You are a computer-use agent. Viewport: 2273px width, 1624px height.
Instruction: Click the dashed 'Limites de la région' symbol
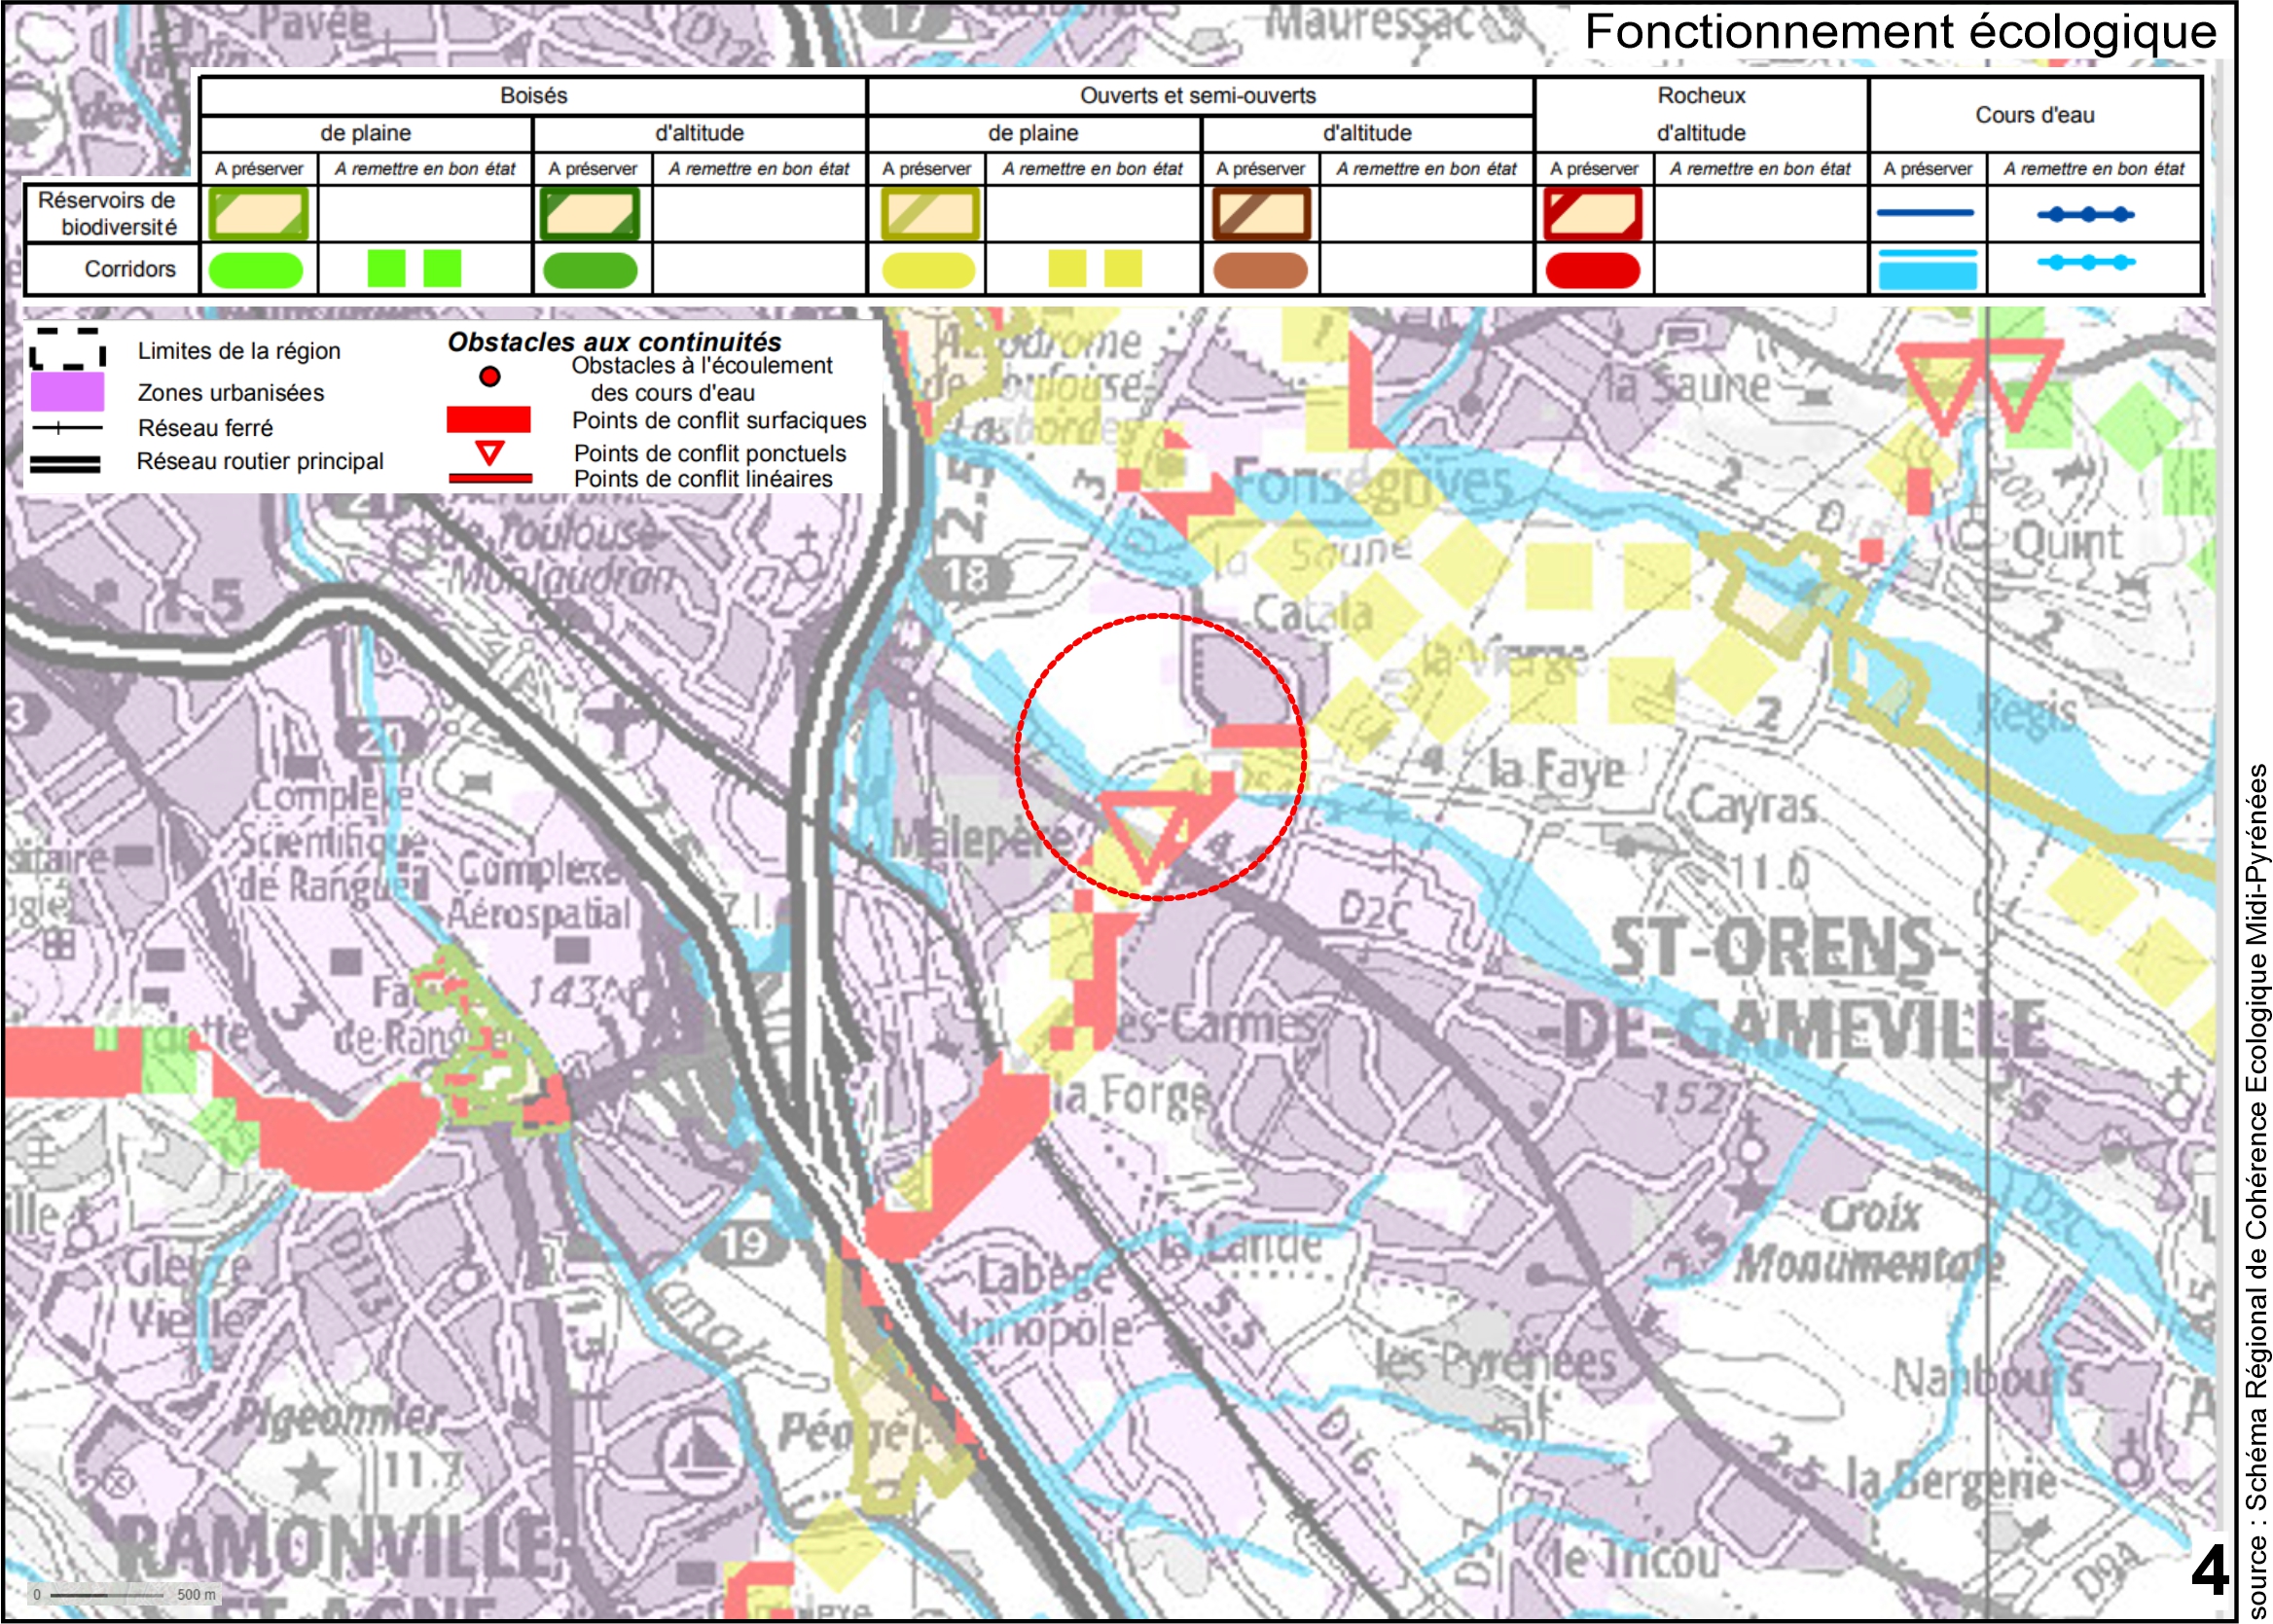pyautogui.click(x=67, y=350)
